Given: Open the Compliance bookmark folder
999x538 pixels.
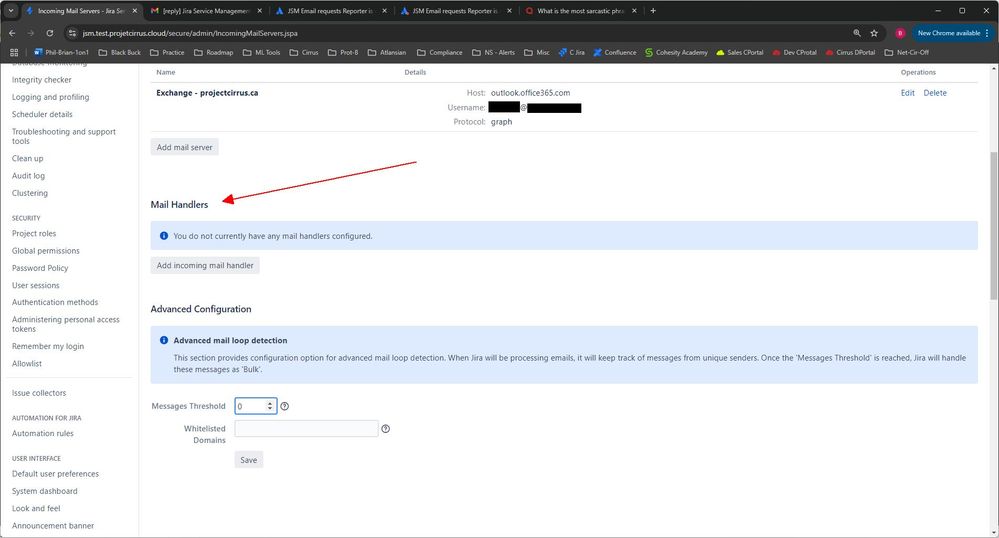Looking at the screenshot, I should [x=440, y=52].
